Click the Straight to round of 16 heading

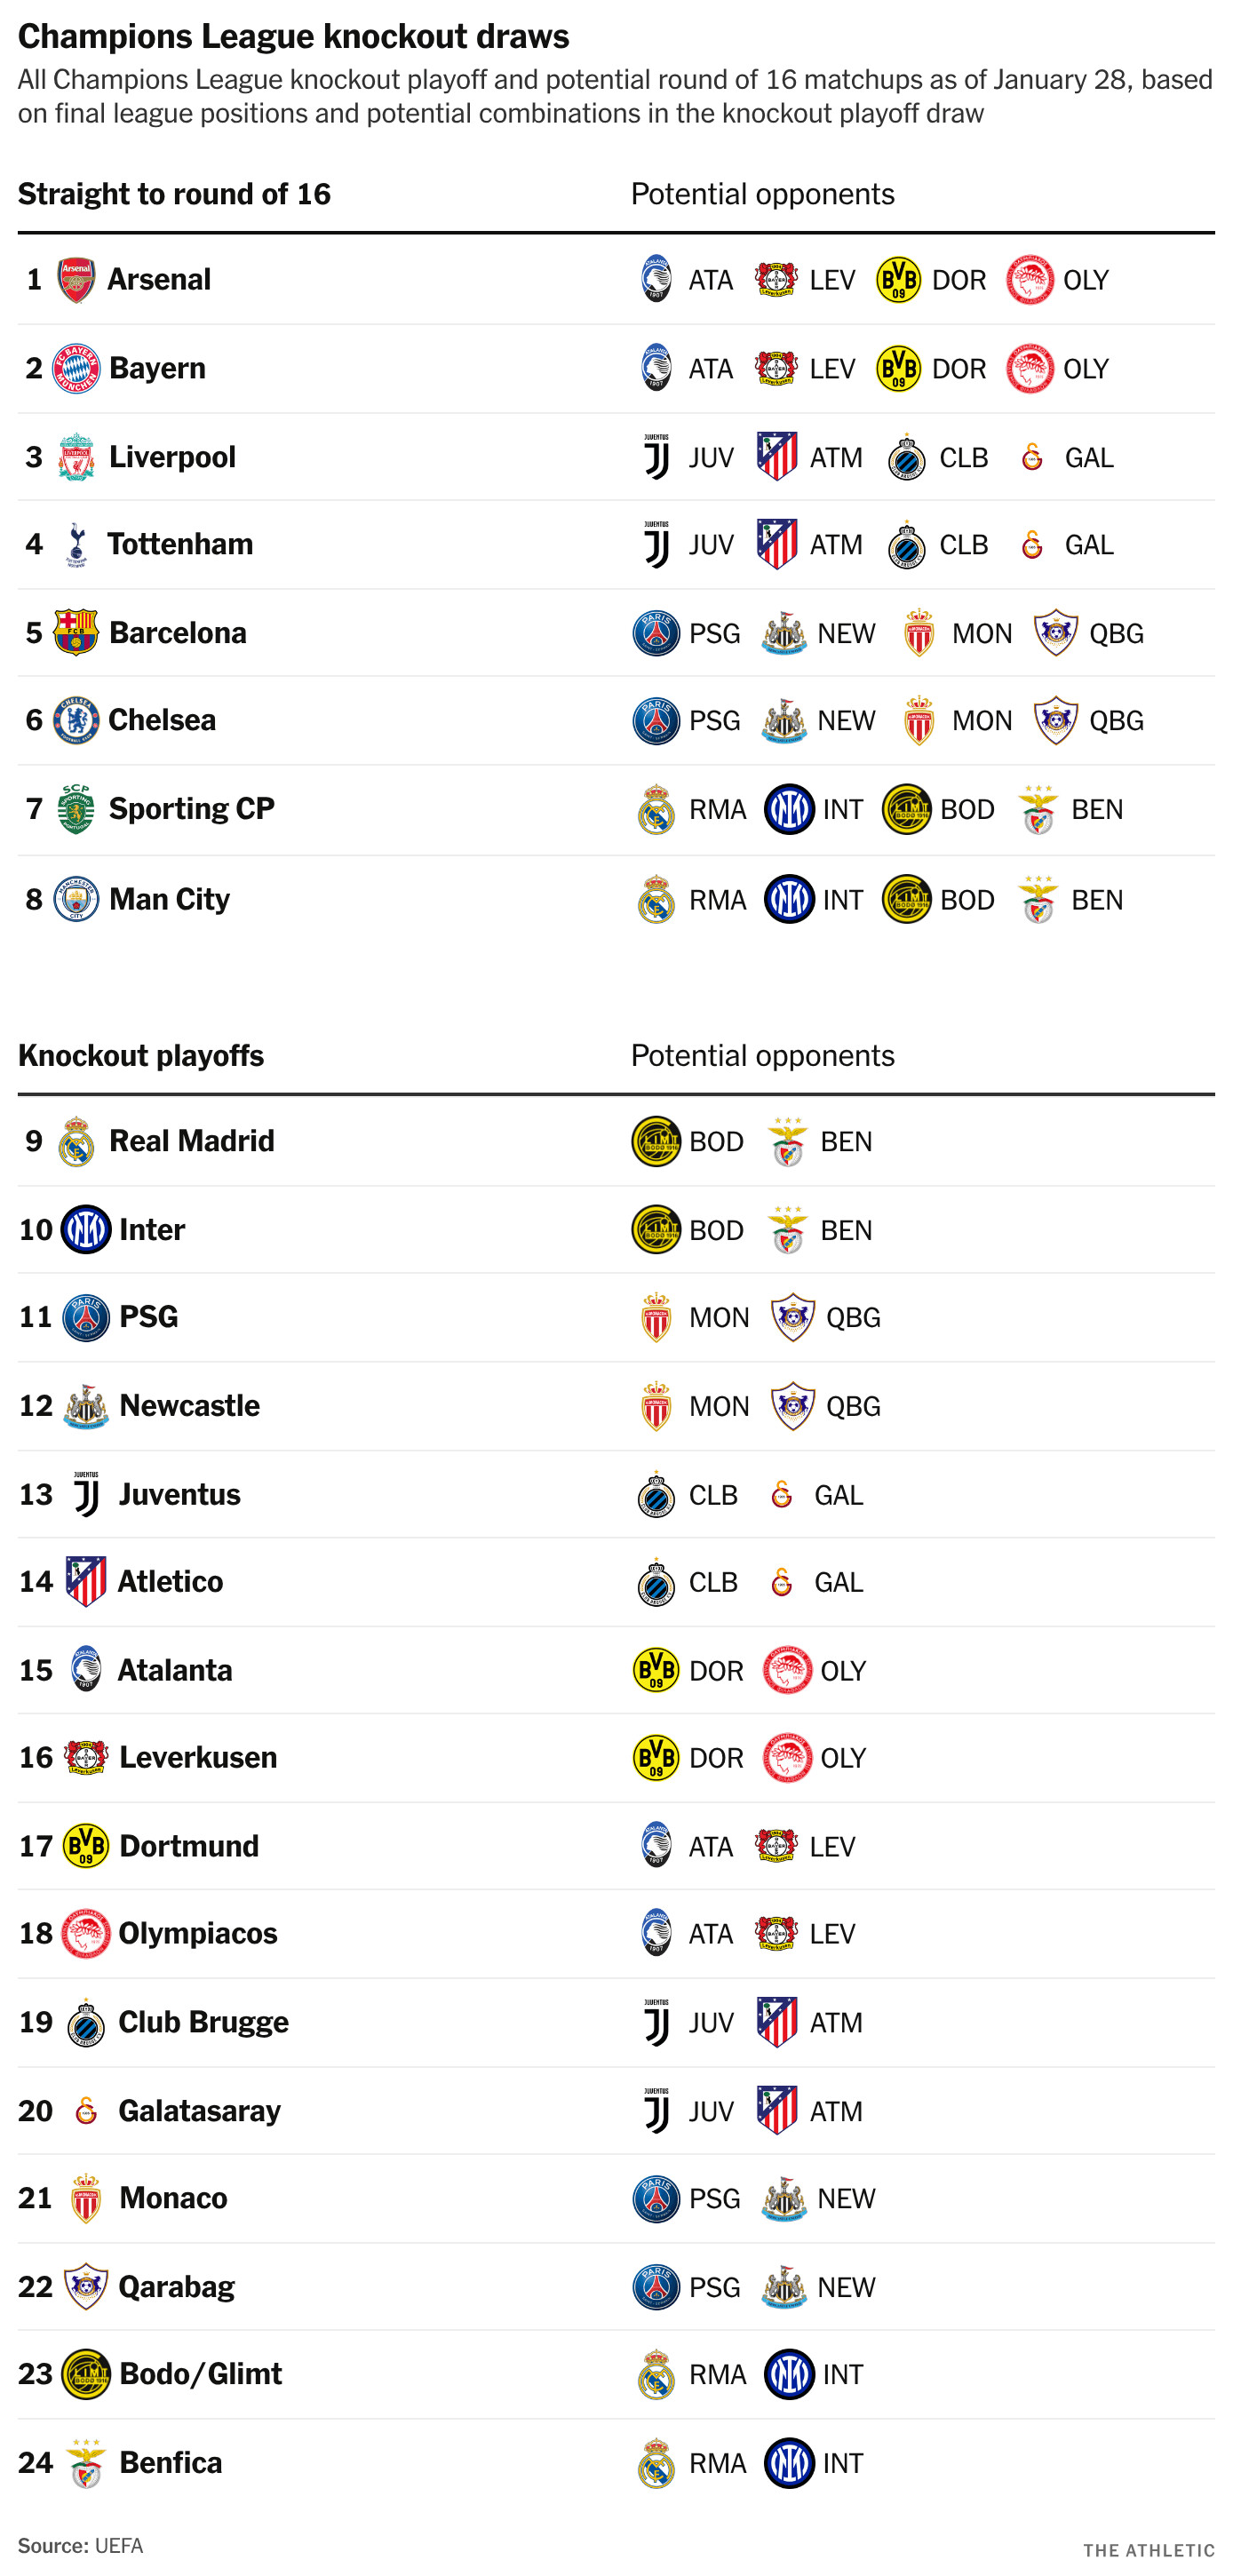[x=174, y=194]
